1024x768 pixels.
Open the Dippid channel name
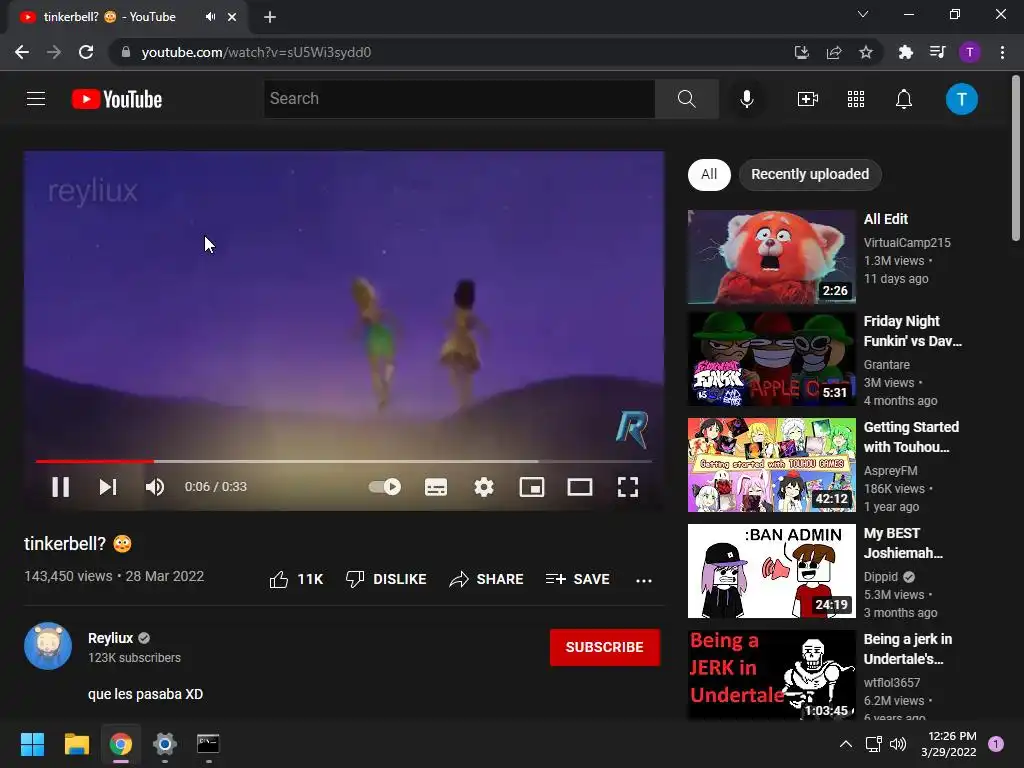coord(880,577)
